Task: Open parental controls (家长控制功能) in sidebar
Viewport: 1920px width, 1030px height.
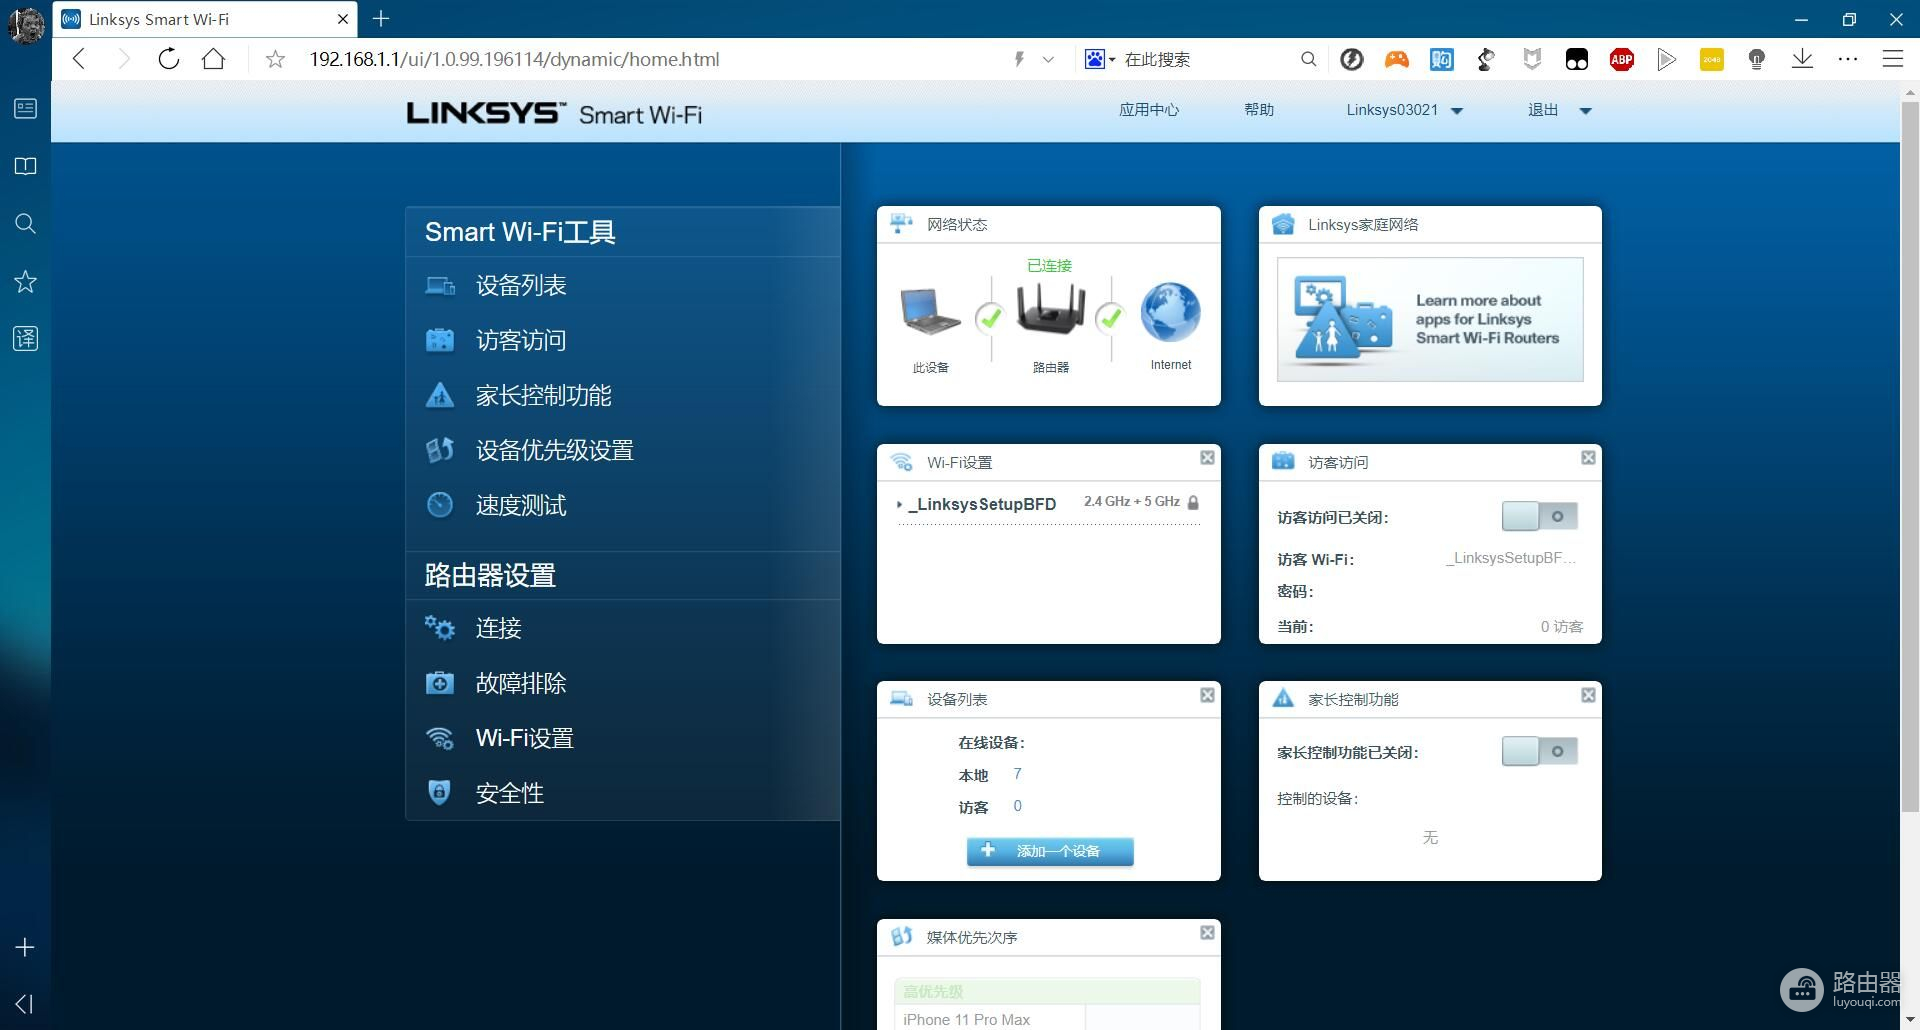Action: point(543,396)
